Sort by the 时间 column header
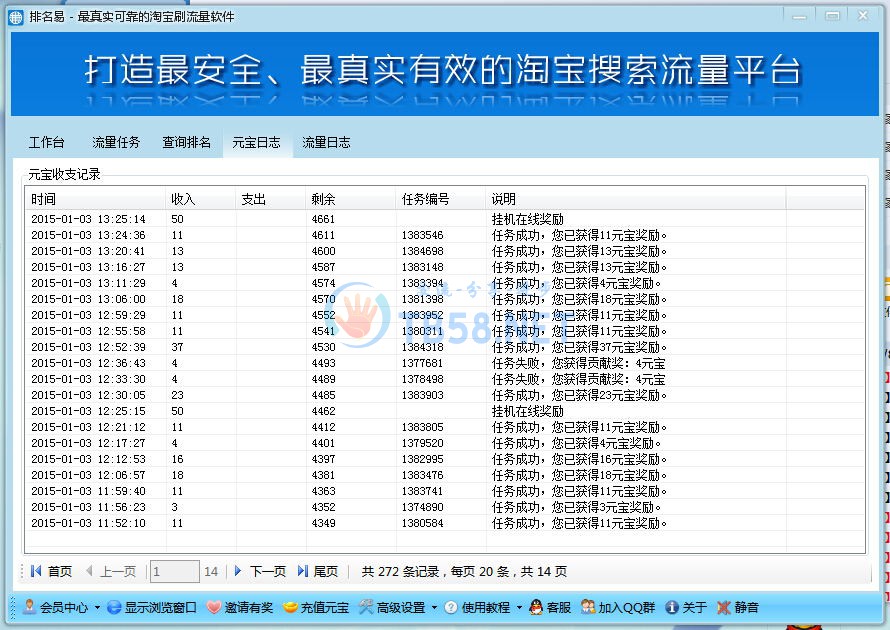 tap(96, 199)
